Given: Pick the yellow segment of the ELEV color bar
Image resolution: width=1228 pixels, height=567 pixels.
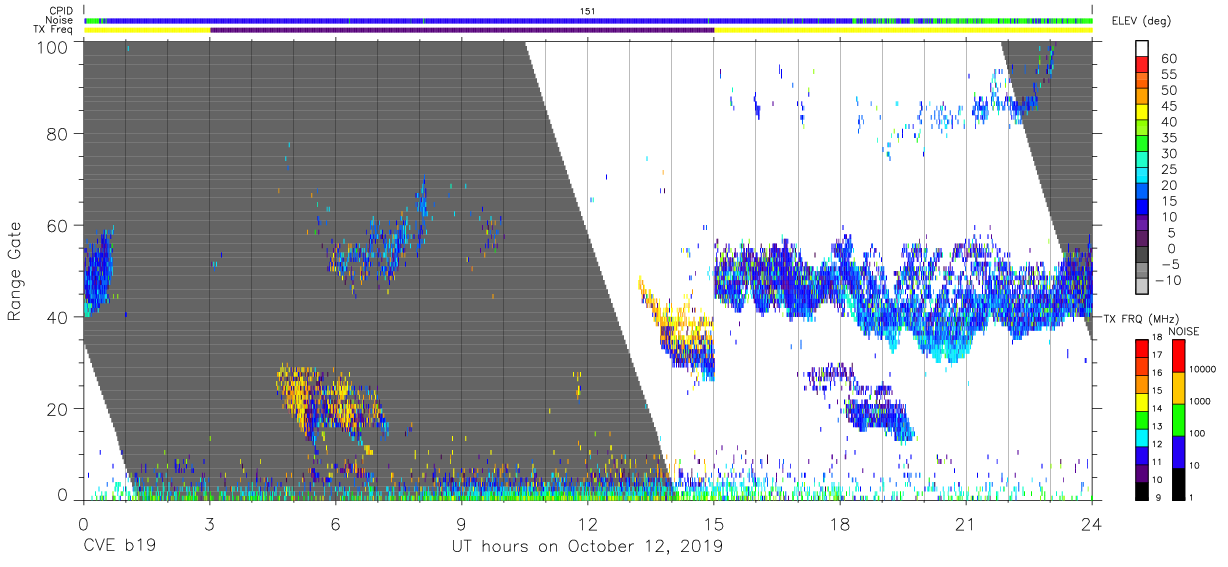Looking at the screenshot, I should click(x=1144, y=113).
